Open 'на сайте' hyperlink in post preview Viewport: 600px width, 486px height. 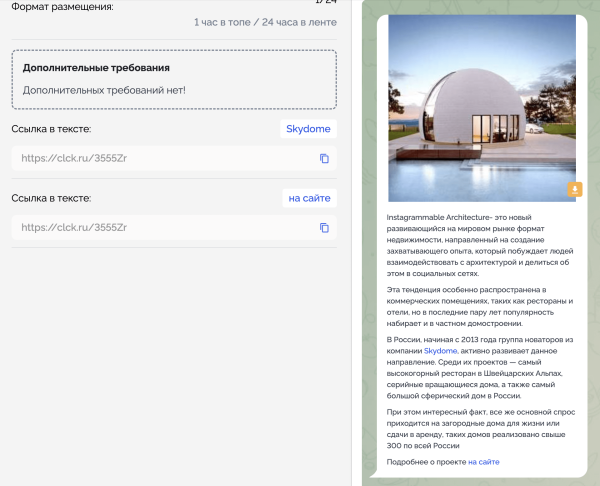484,462
